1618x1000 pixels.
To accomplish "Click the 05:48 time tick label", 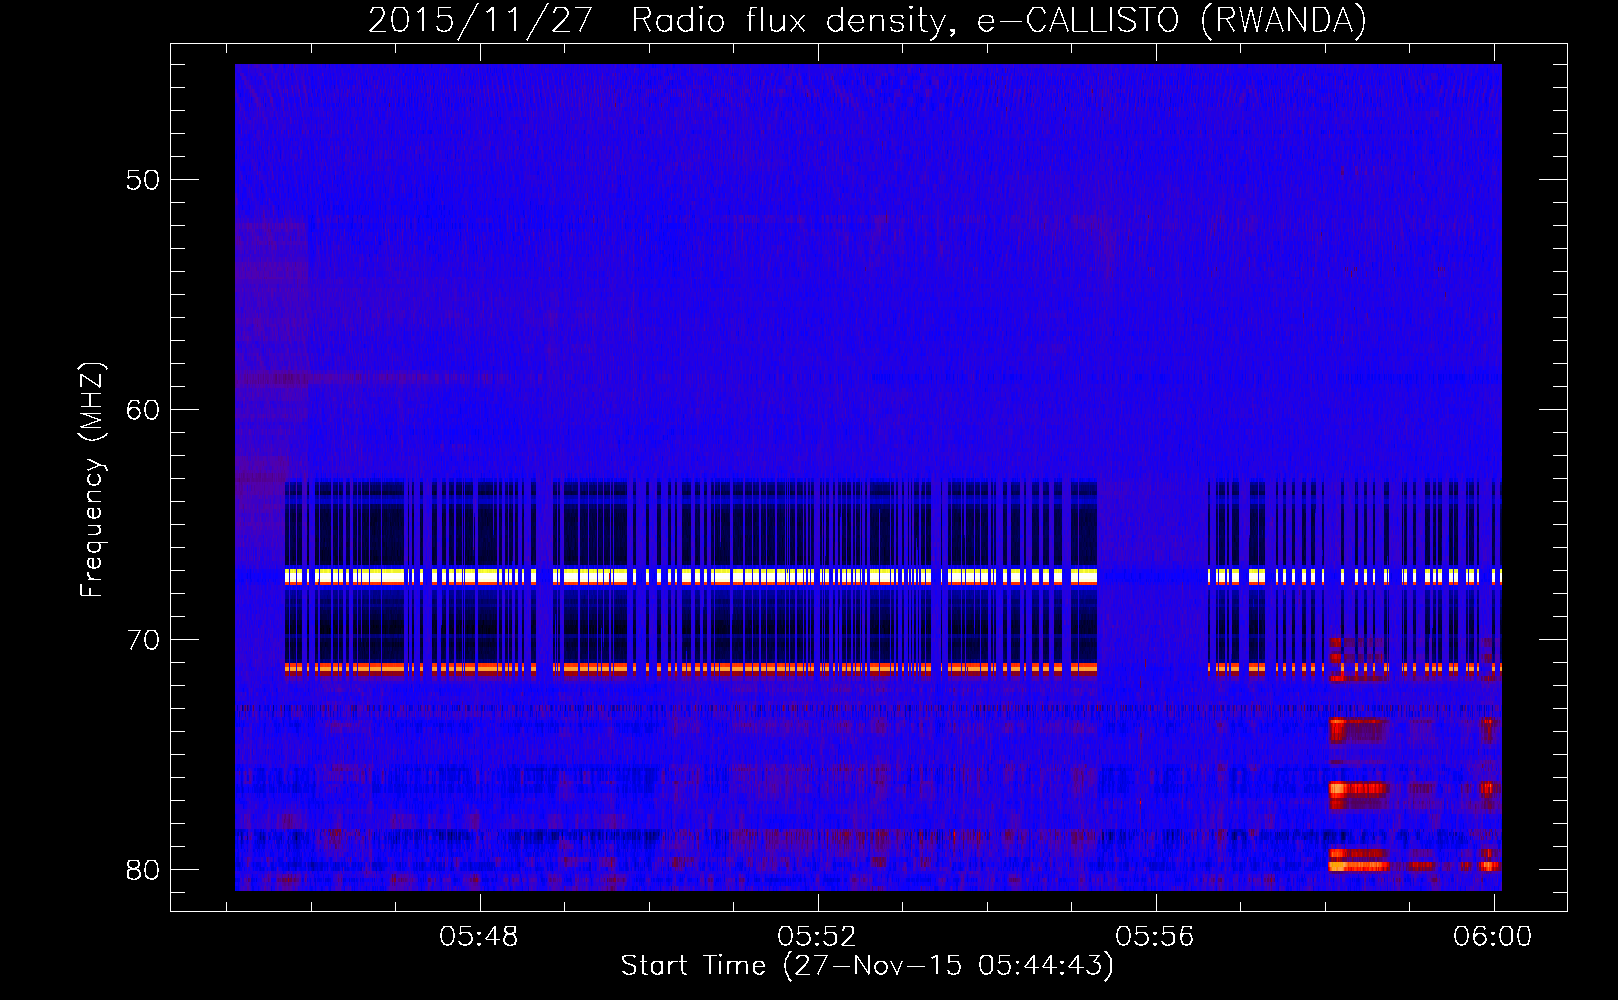I will pos(479,937).
